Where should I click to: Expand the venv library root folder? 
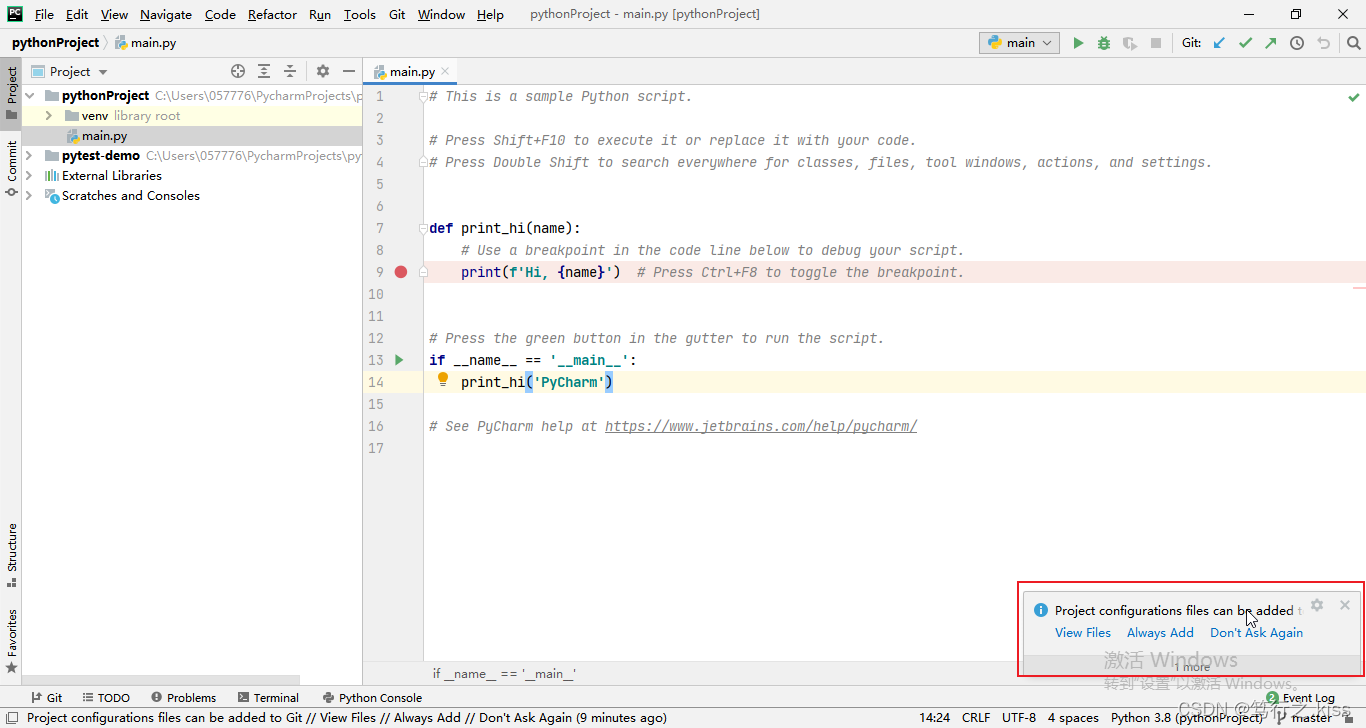(x=47, y=115)
